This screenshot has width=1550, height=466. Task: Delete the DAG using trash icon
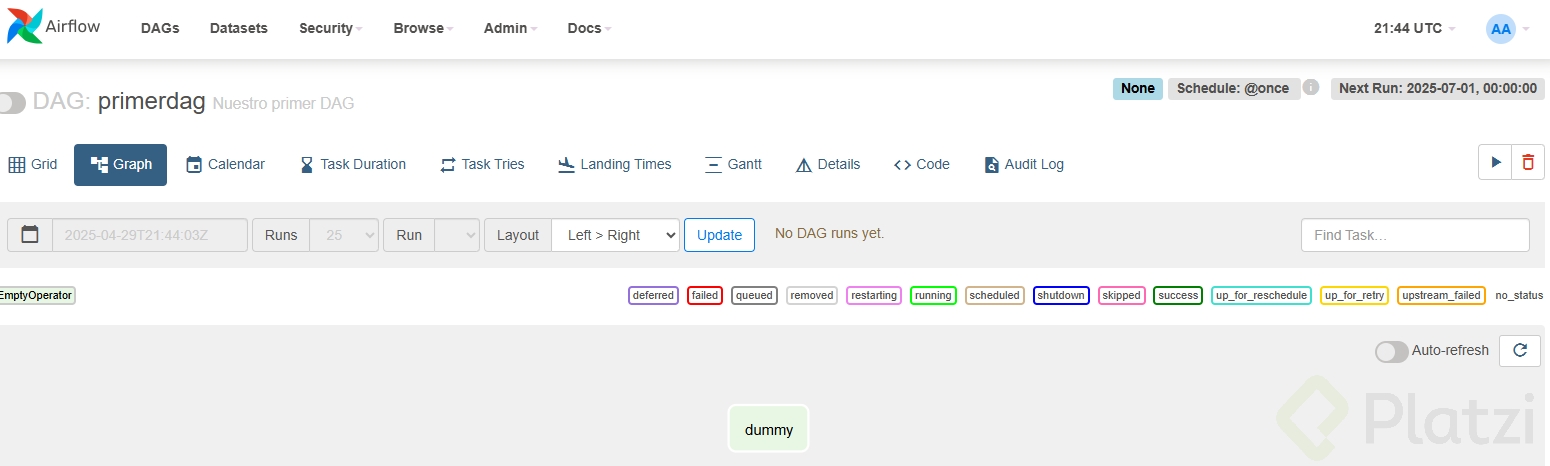pos(1528,162)
